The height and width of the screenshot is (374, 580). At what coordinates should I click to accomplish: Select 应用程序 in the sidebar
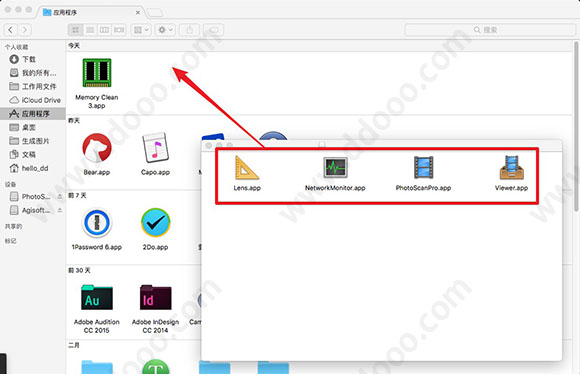point(33,114)
